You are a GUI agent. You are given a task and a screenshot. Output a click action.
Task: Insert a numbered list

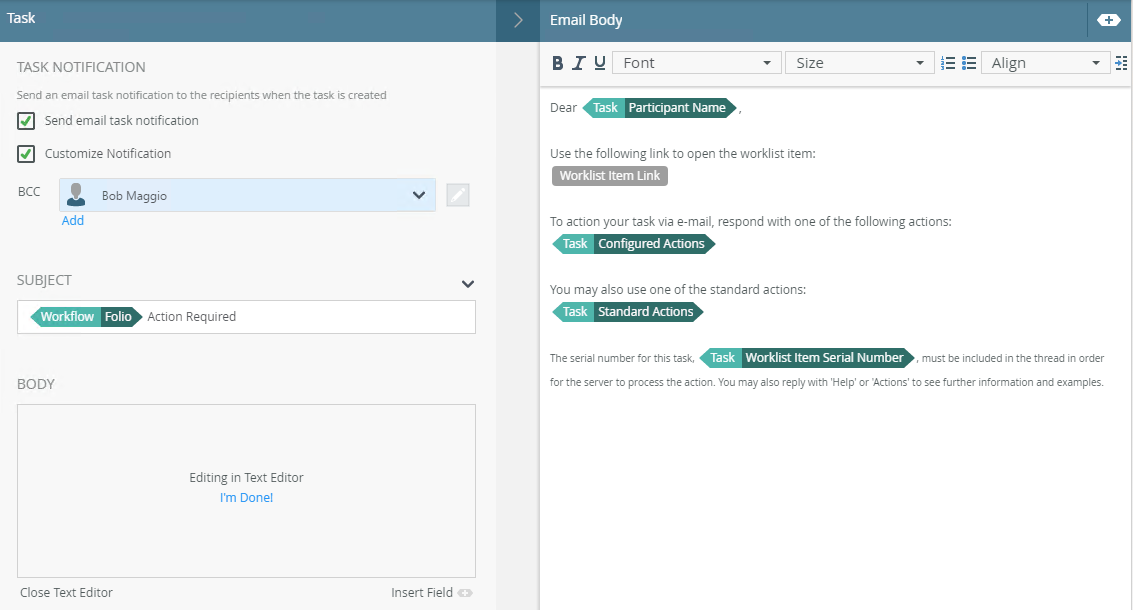[948, 63]
